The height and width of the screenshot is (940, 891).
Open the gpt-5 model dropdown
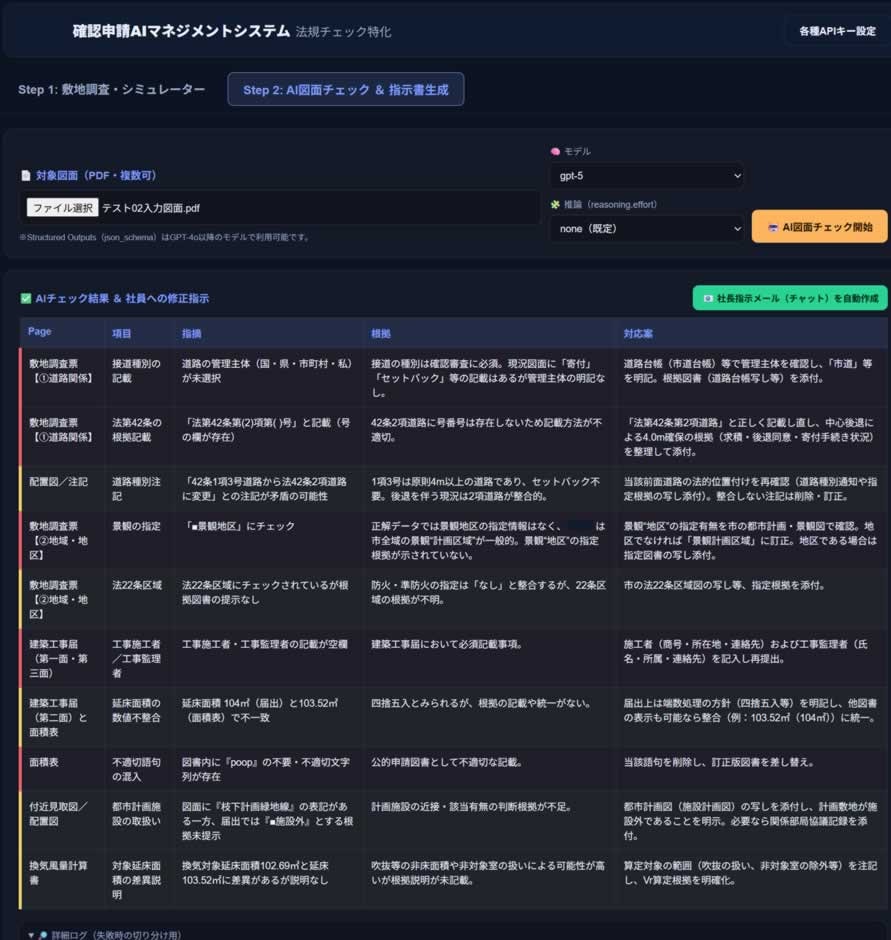pyautogui.click(x=646, y=176)
